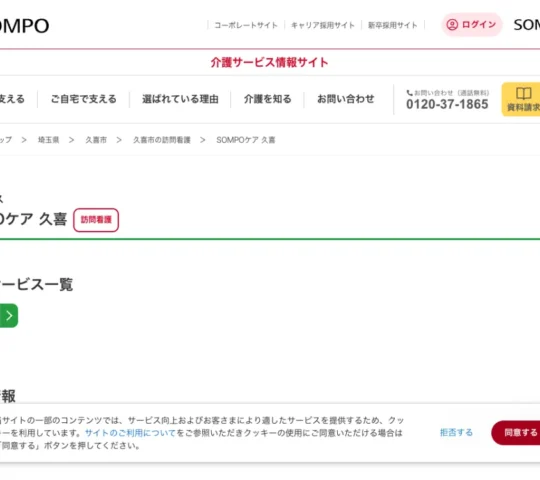
Task: Click the 資料請求 booklet button
Action: pyautogui.click(x=521, y=99)
